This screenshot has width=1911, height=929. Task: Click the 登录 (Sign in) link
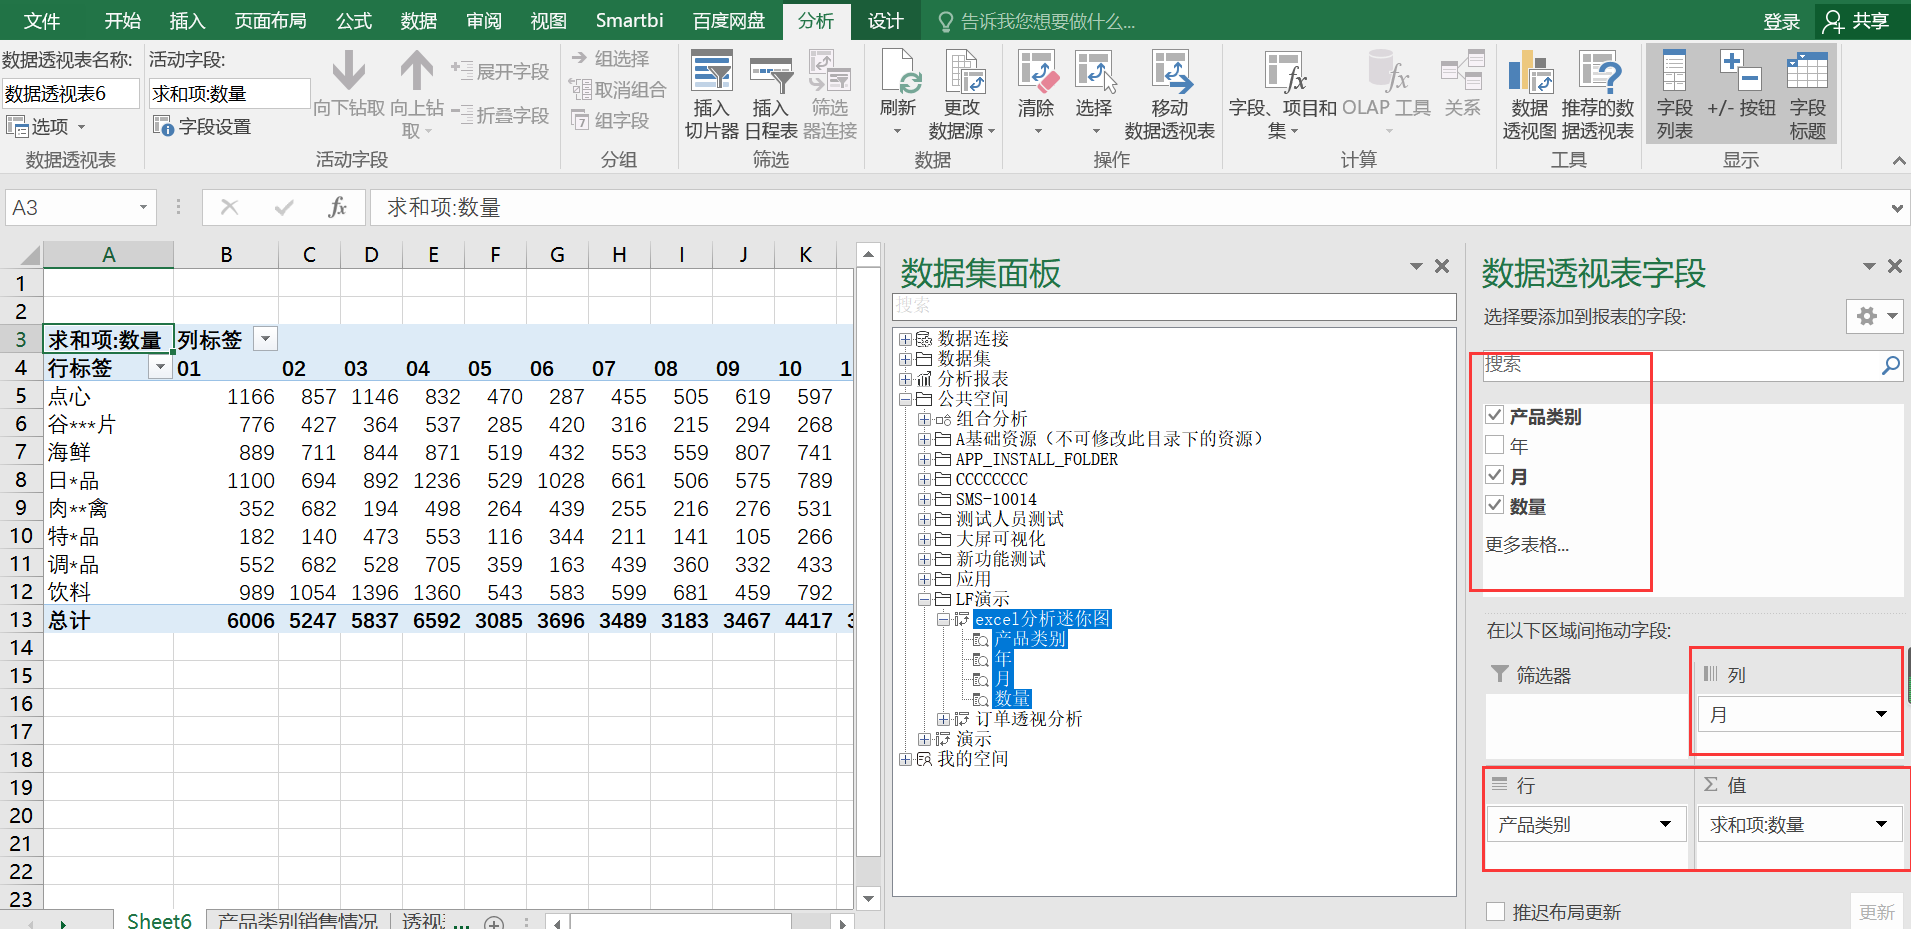pos(1781,21)
